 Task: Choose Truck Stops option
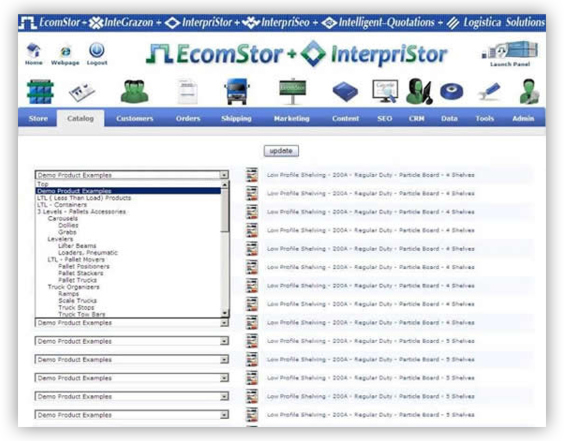point(128,307)
